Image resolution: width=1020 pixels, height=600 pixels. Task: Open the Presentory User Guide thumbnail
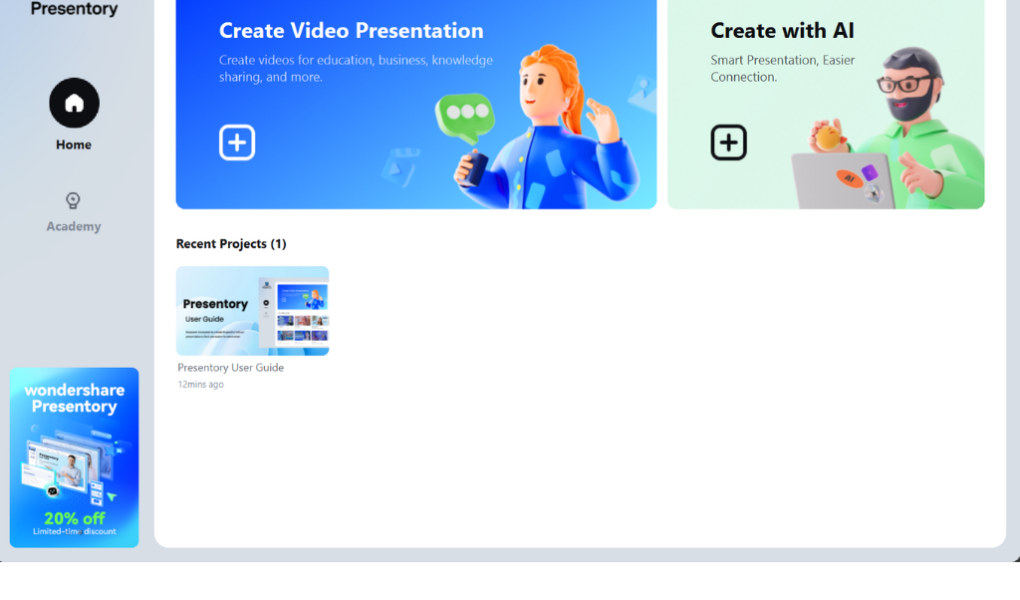(252, 311)
